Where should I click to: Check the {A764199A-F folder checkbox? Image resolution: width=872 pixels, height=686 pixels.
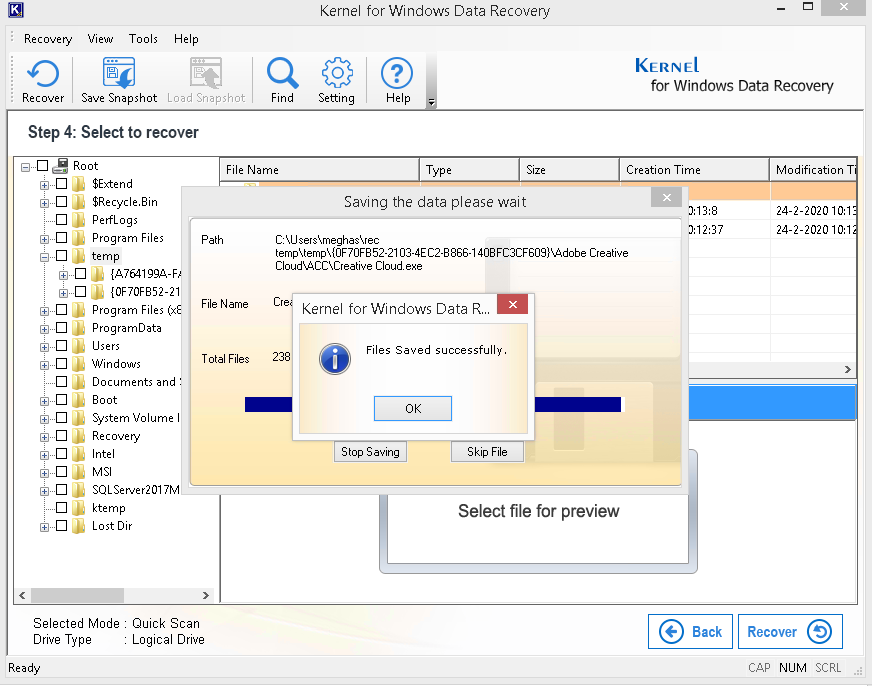(x=81, y=274)
